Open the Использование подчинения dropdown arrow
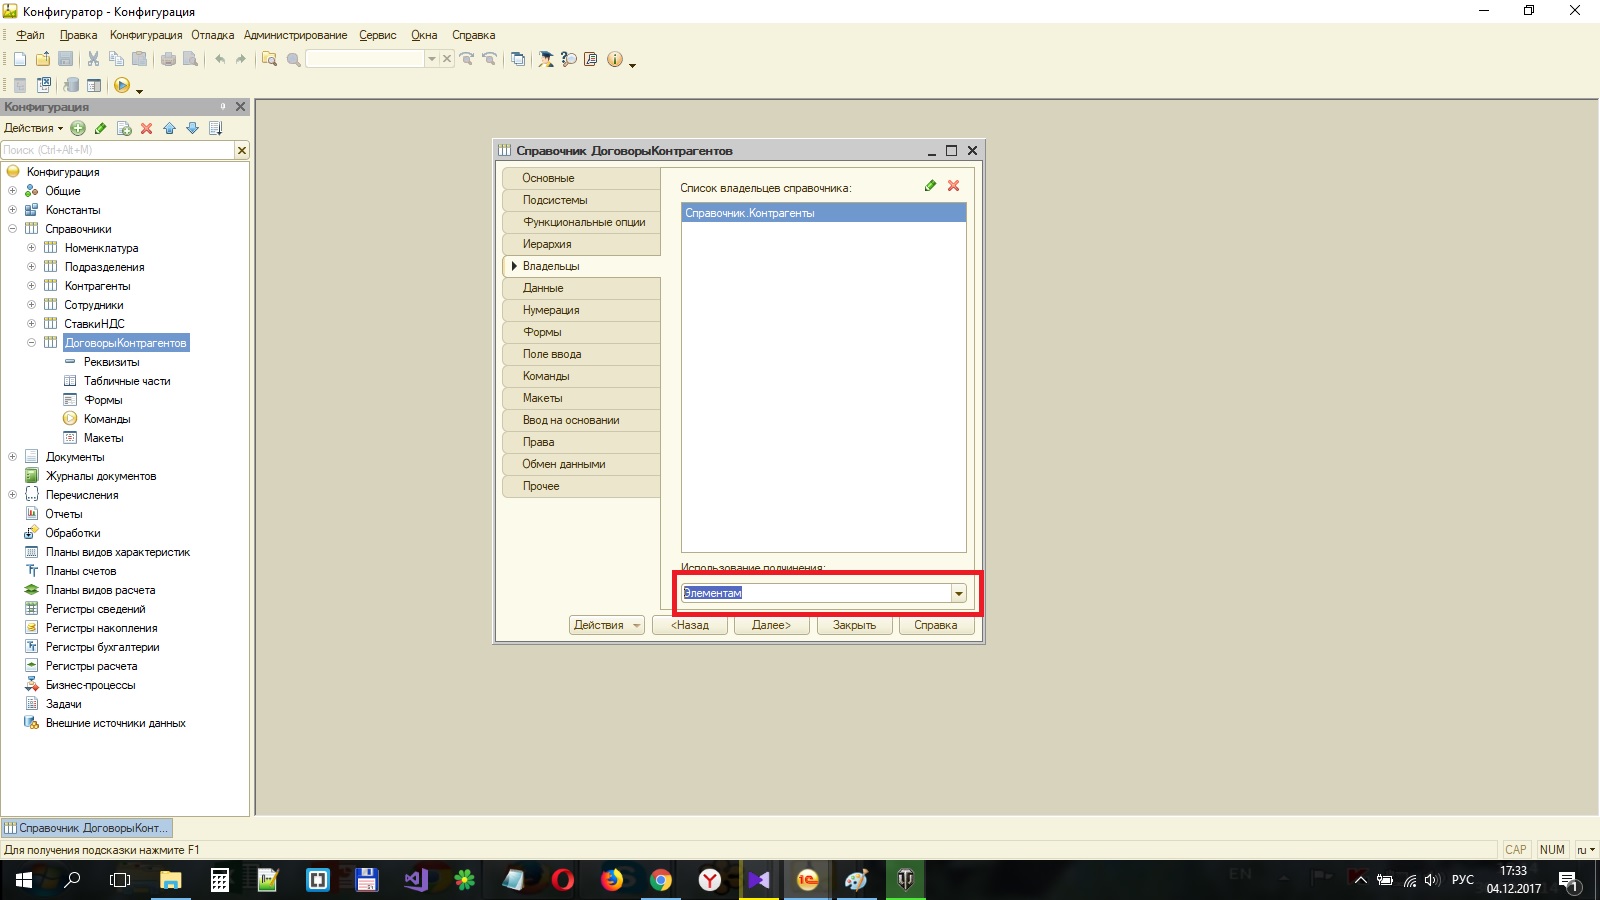The width and height of the screenshot is (1600, 900). (958, 593)
